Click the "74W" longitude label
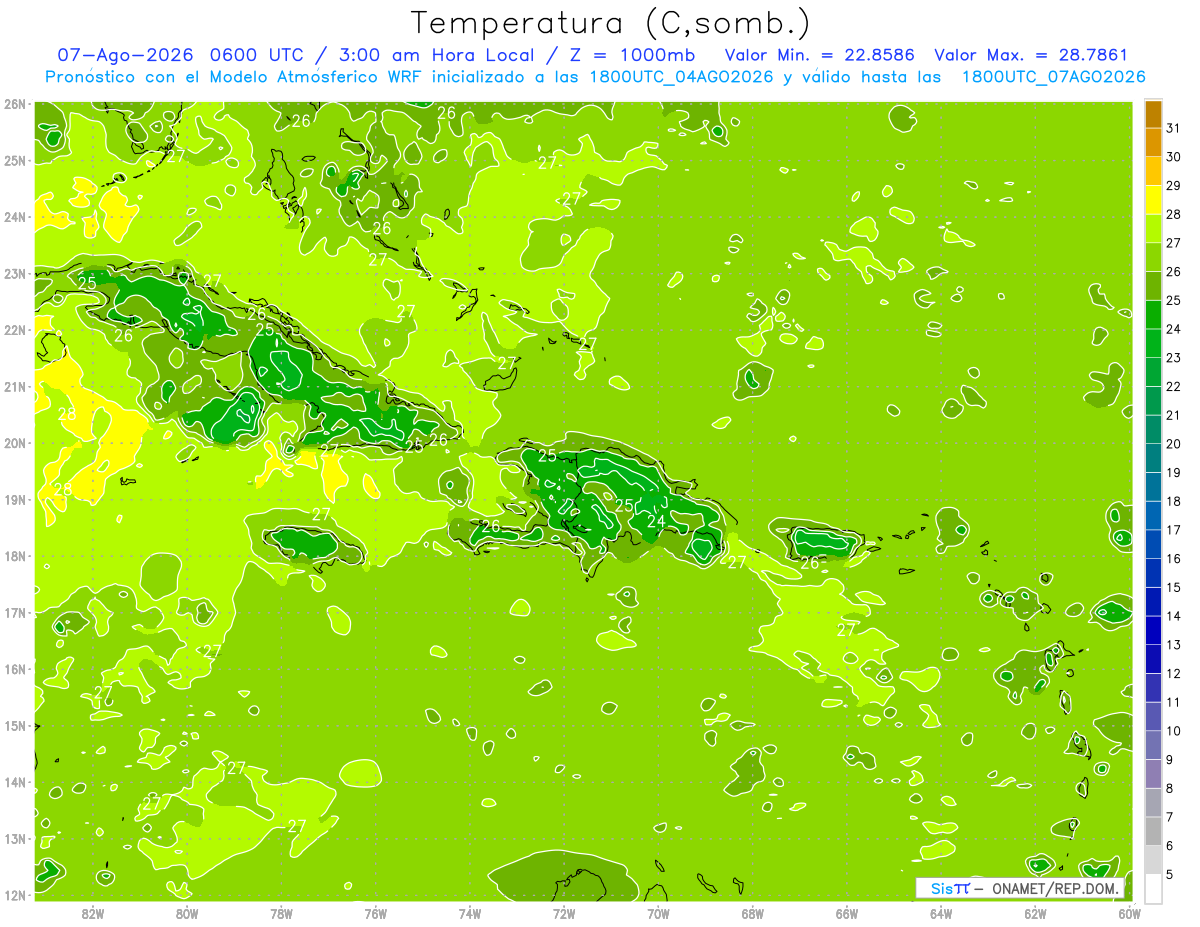This screenshot has width=1200, height=927. [x=470, y=913]
